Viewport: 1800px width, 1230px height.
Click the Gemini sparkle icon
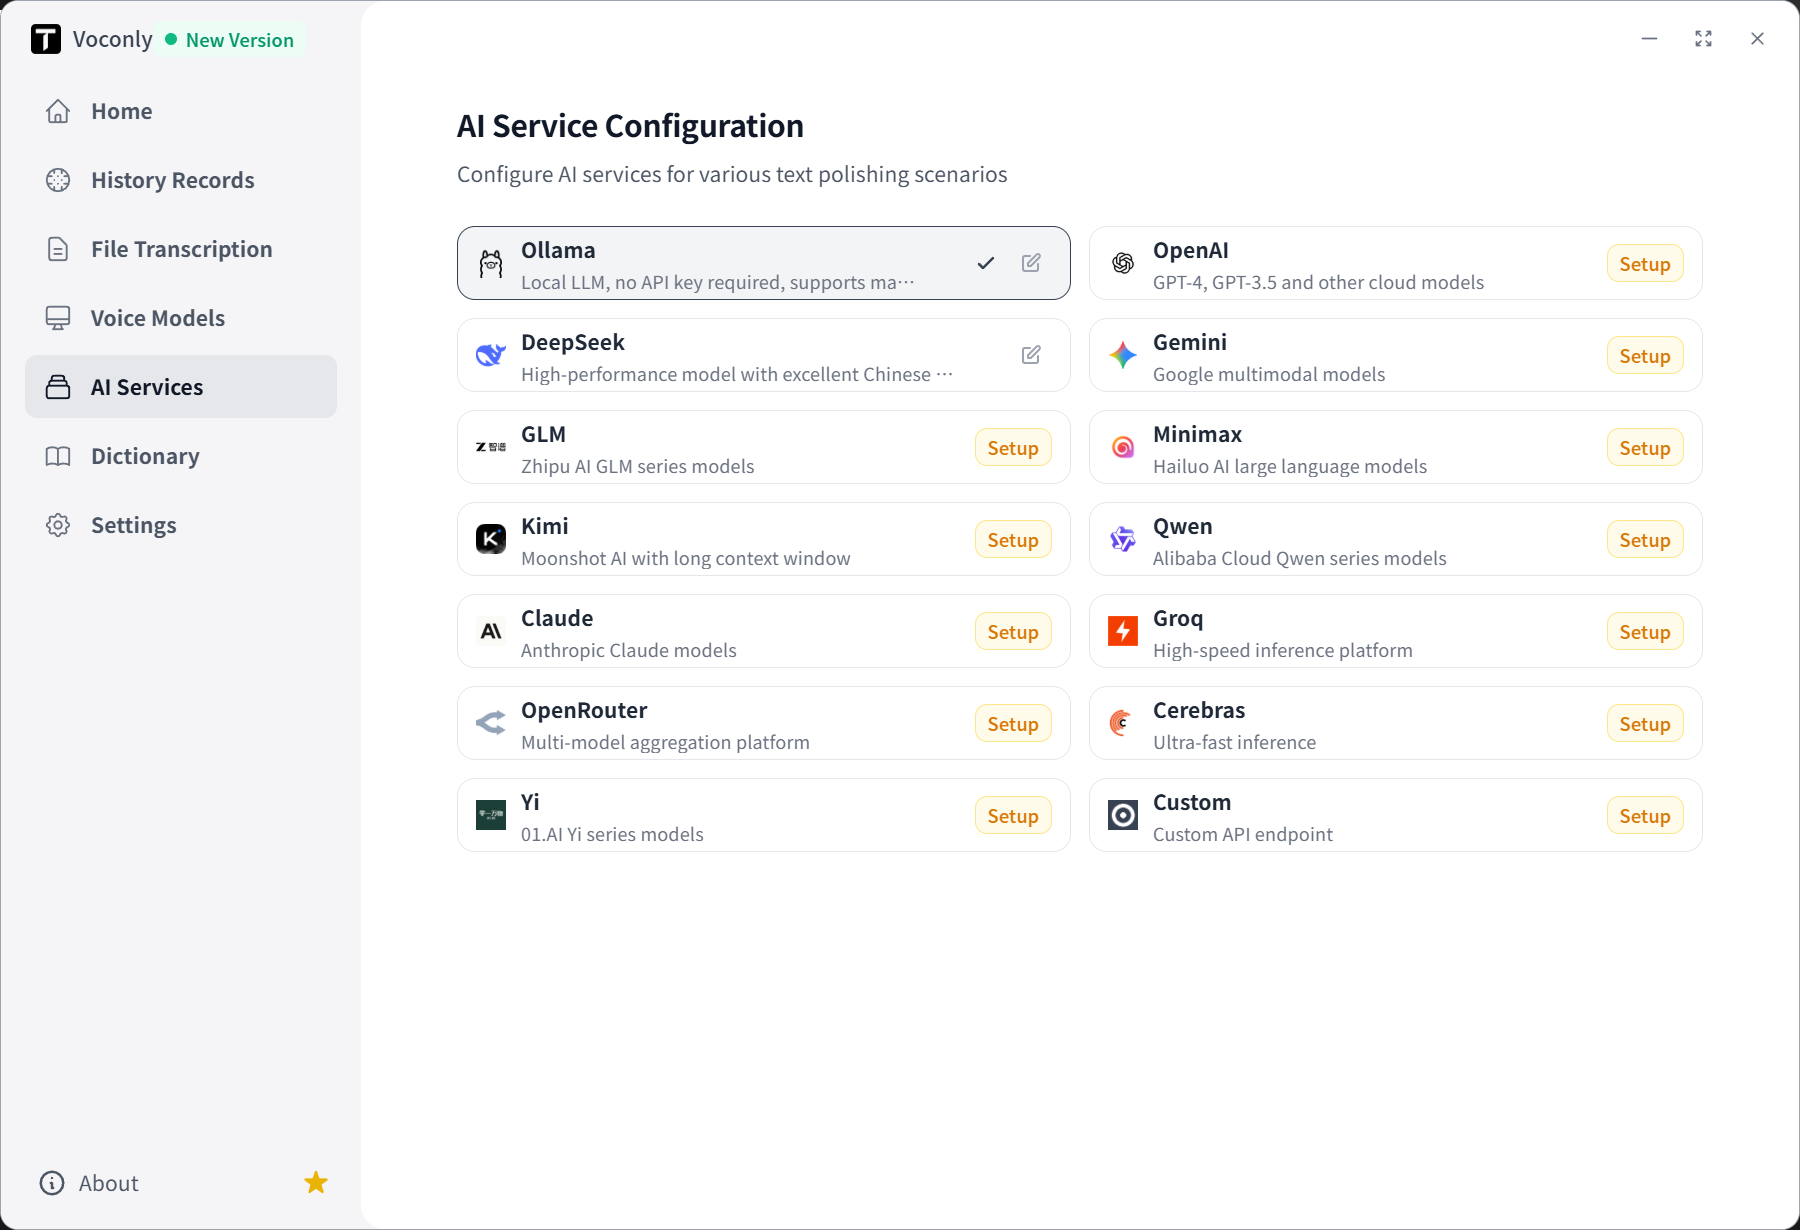click(1123, 355)
